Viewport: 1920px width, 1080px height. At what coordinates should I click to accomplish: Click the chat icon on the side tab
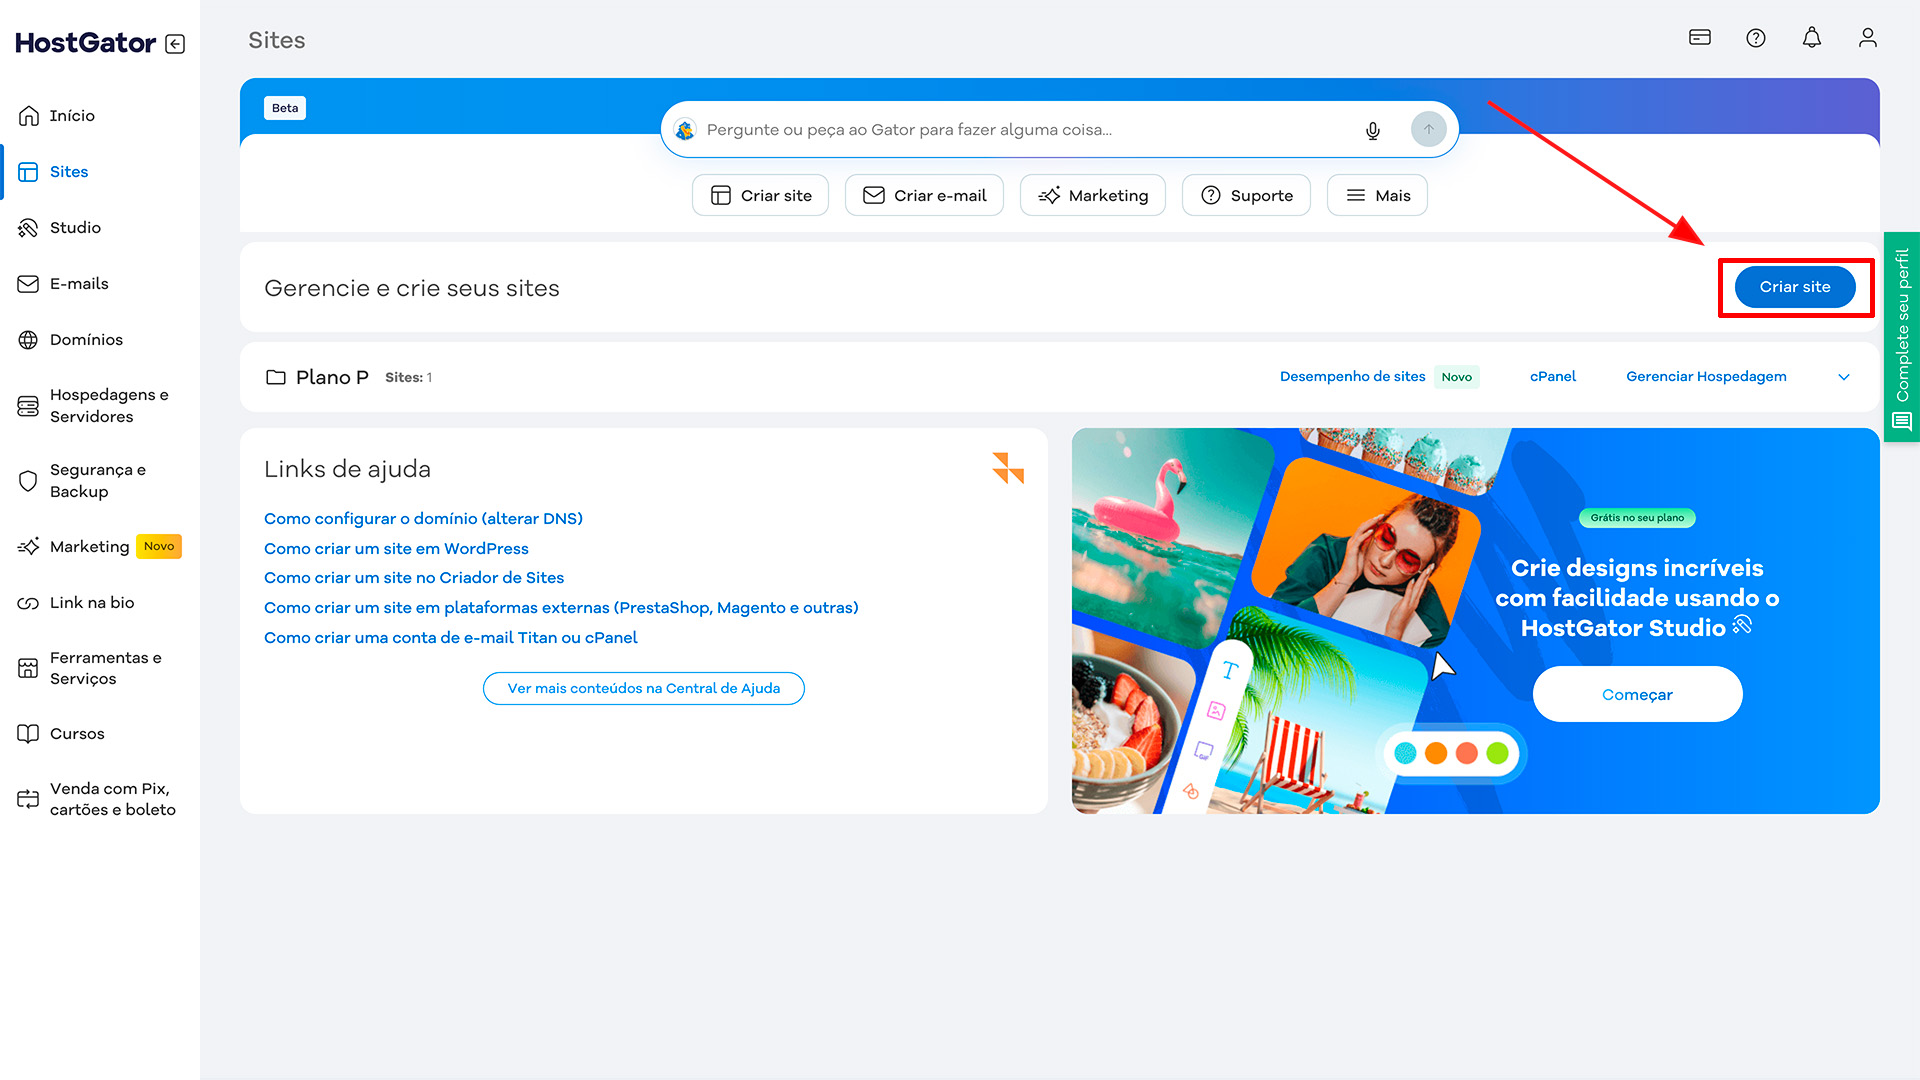(x=1902, y=422)
